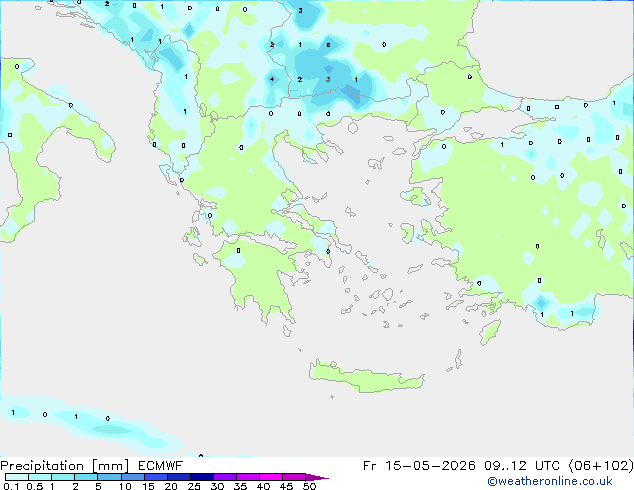This screenshot has width=634, height=490.
Task: Click the over-50 arrow tip of legend
Action: pyautogui.click(x=317, y=477)
